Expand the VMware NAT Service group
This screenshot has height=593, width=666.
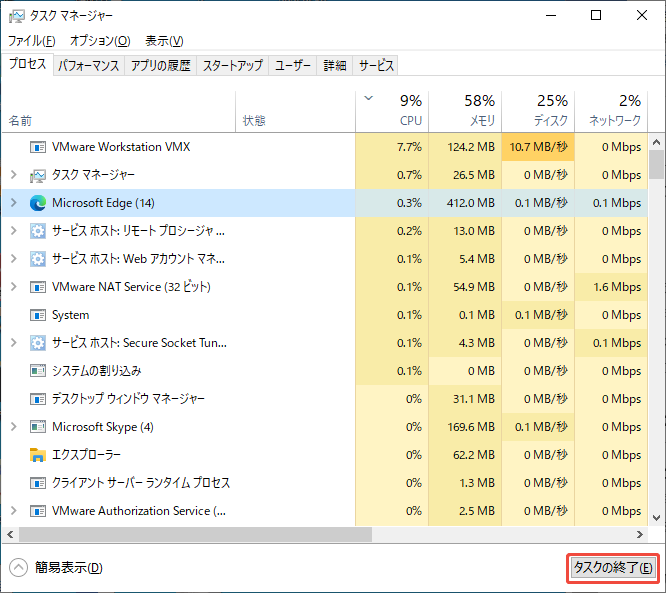tap(14, 287)
